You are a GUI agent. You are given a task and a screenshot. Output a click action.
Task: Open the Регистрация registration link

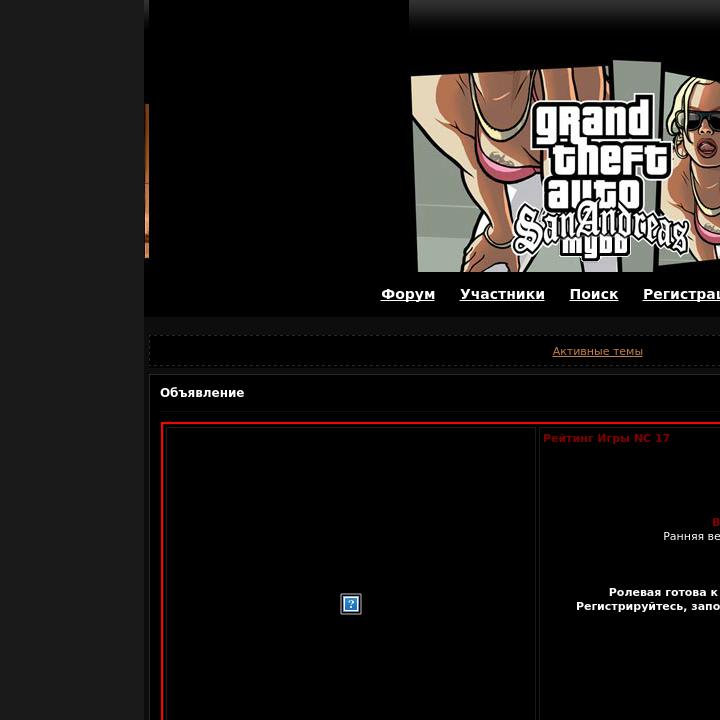coord(681,294)
